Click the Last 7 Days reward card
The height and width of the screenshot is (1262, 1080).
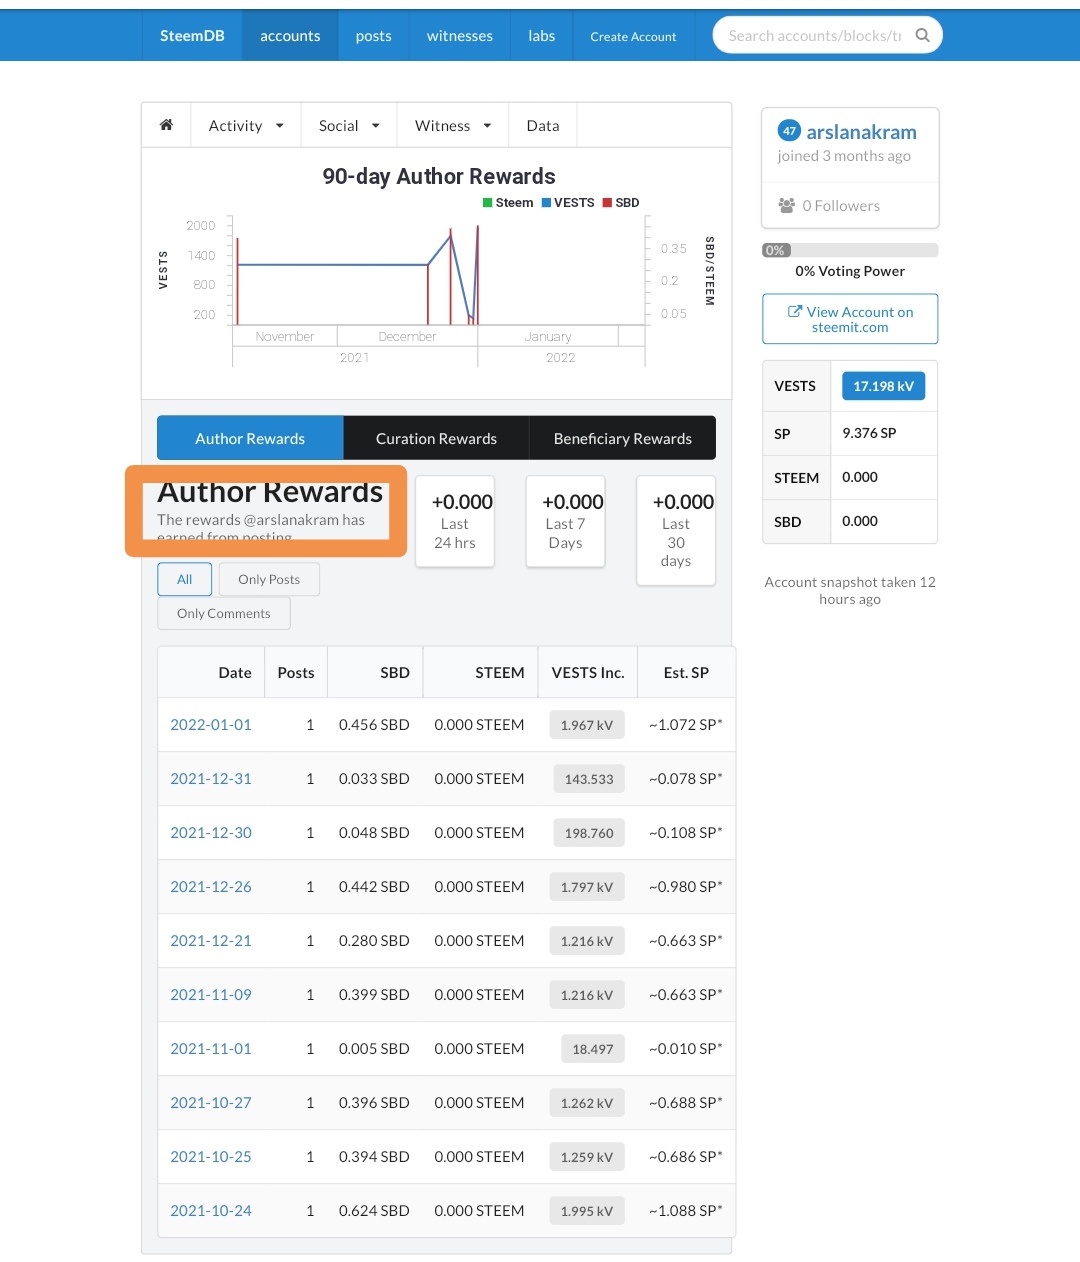(x=565, y=521)
